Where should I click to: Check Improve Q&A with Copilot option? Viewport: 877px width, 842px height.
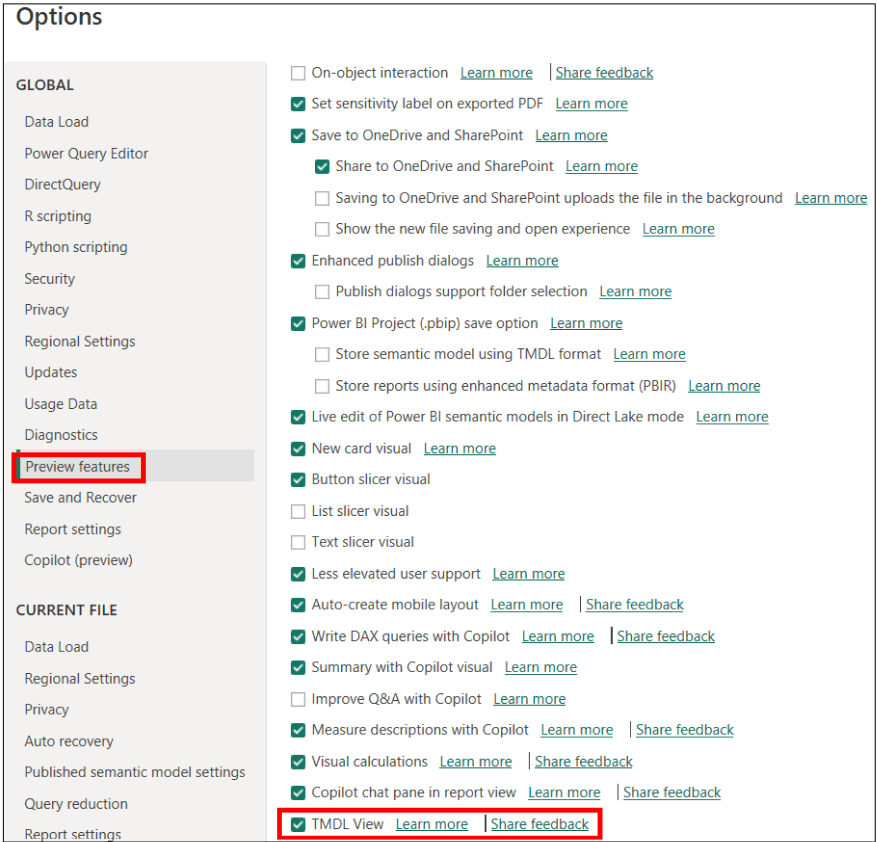[298, 699]
